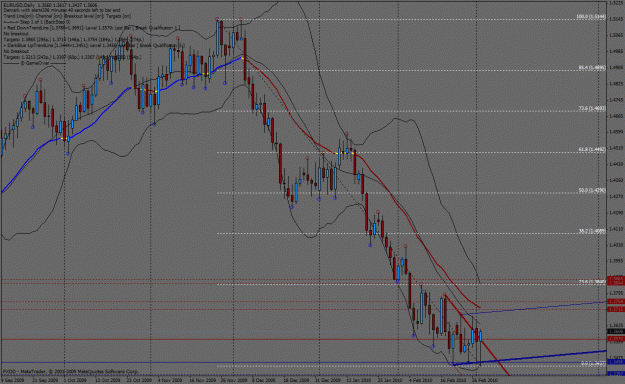Click the '4 Nov 2009' date label
Viewport: 625px width, 384px height.
pyautogui.click(x=170, y=380)
